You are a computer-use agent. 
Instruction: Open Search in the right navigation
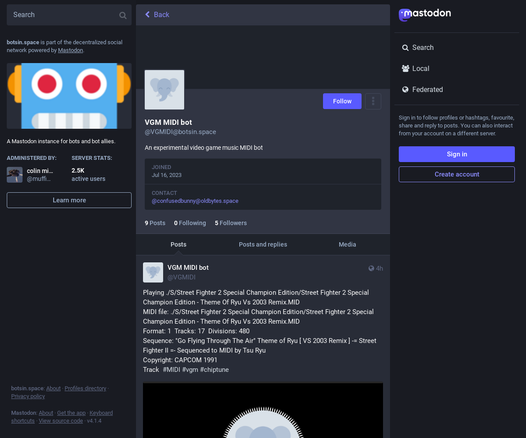(418, 48)
